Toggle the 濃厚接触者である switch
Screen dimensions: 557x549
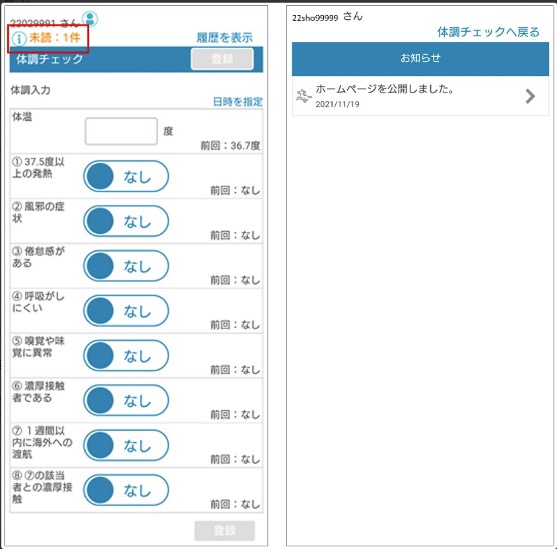tap(126, 400)
